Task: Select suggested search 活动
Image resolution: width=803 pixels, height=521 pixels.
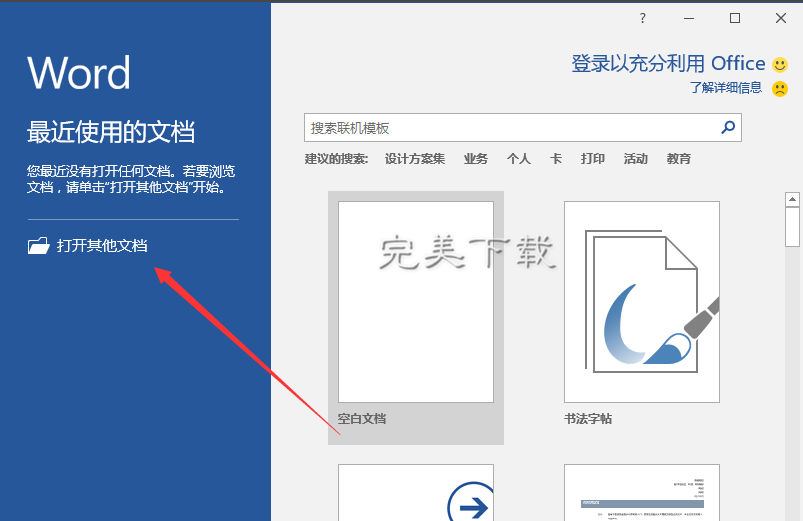Action: click(636, 159)
